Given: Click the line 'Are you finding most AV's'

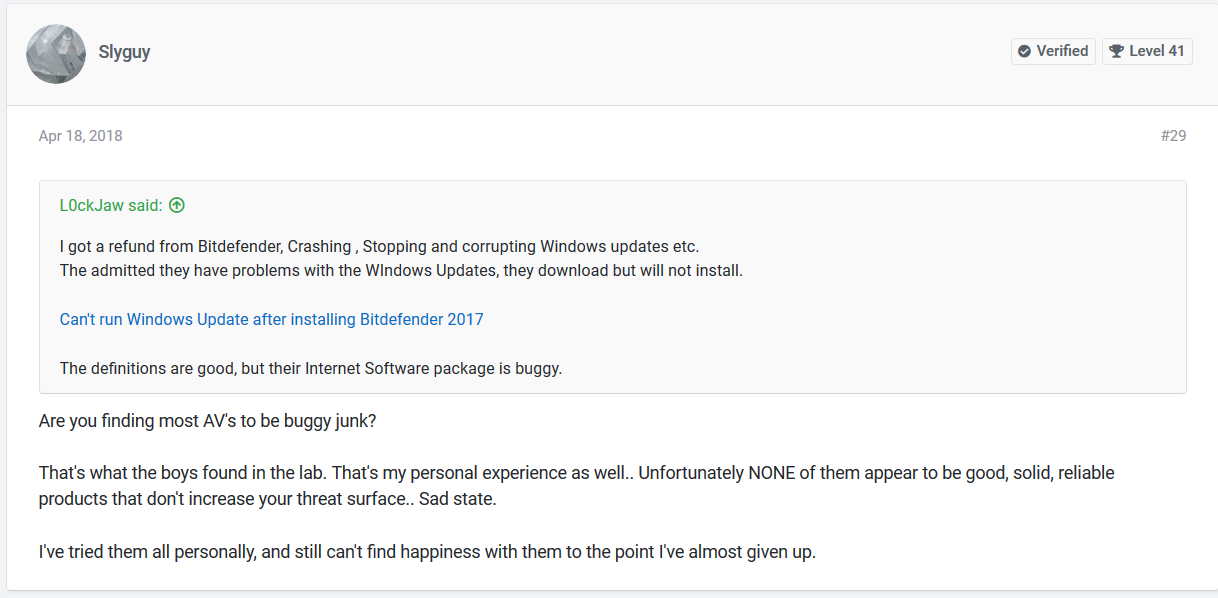Looking at the screenshot, I should [x=207, y=421].
